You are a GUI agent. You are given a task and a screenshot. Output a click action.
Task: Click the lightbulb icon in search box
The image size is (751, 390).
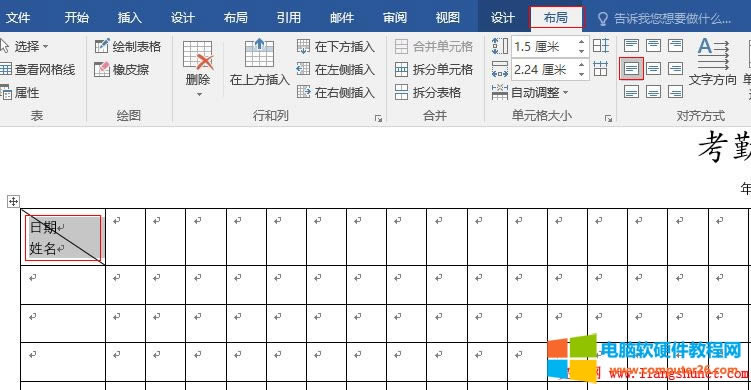pos(603,19)
